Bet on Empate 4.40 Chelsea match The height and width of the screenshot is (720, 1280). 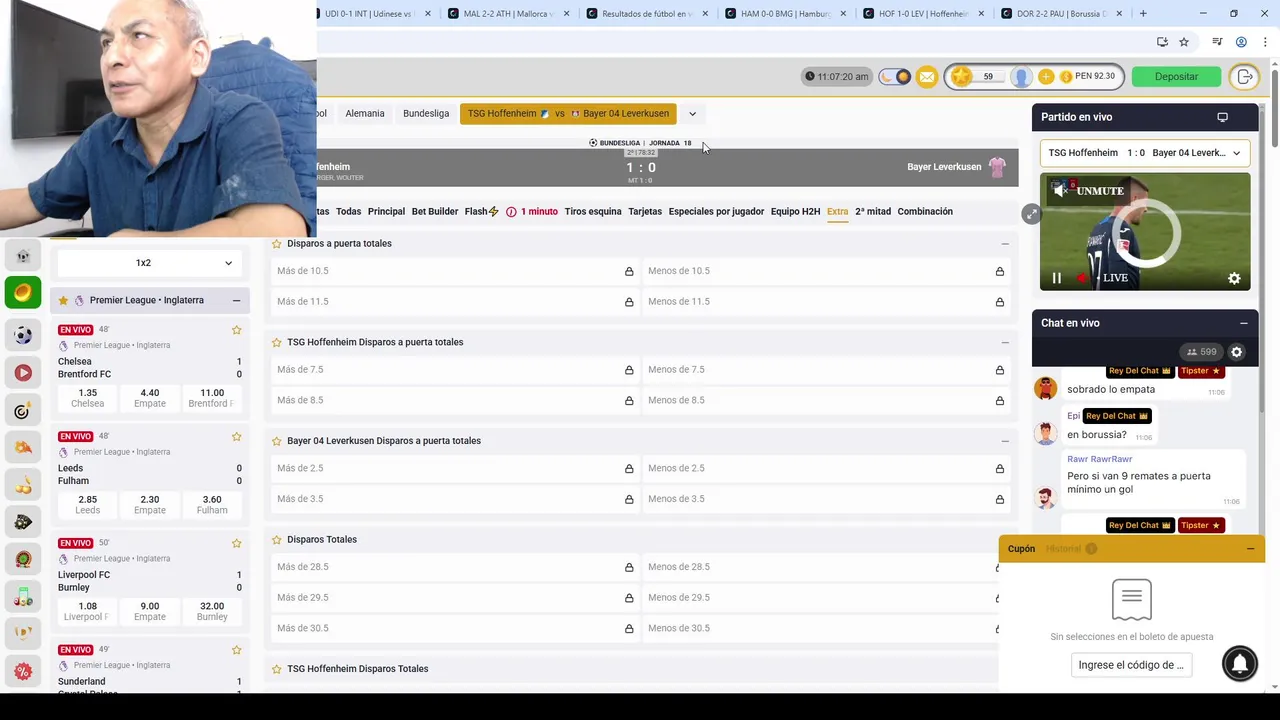pyautogui.click(x=150, y=398)
